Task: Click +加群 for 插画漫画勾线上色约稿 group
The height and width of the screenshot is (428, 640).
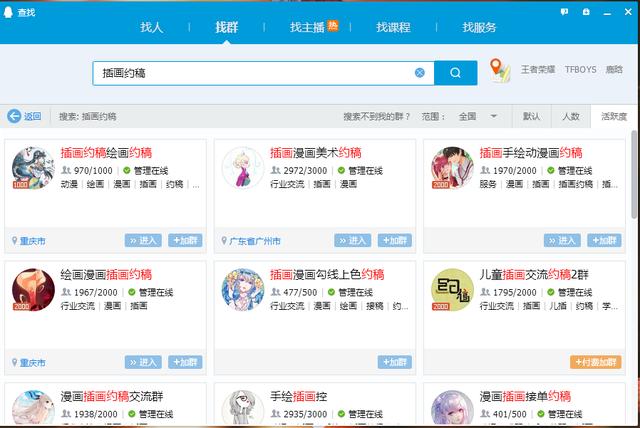Action: (395, 362)
